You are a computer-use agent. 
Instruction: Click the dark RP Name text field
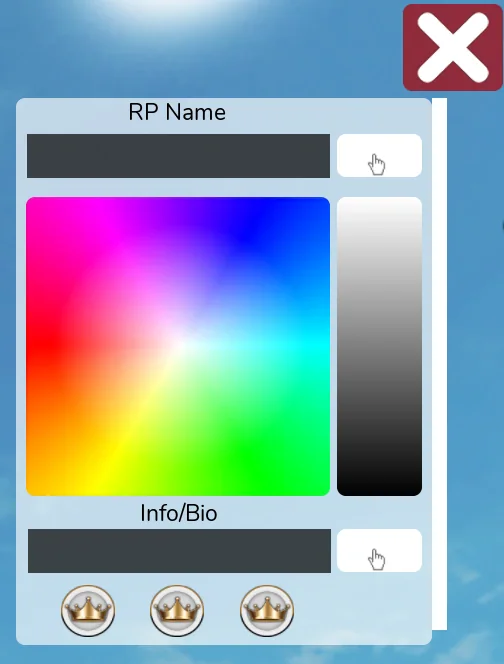pyautogui.click(x=178, y=156)
